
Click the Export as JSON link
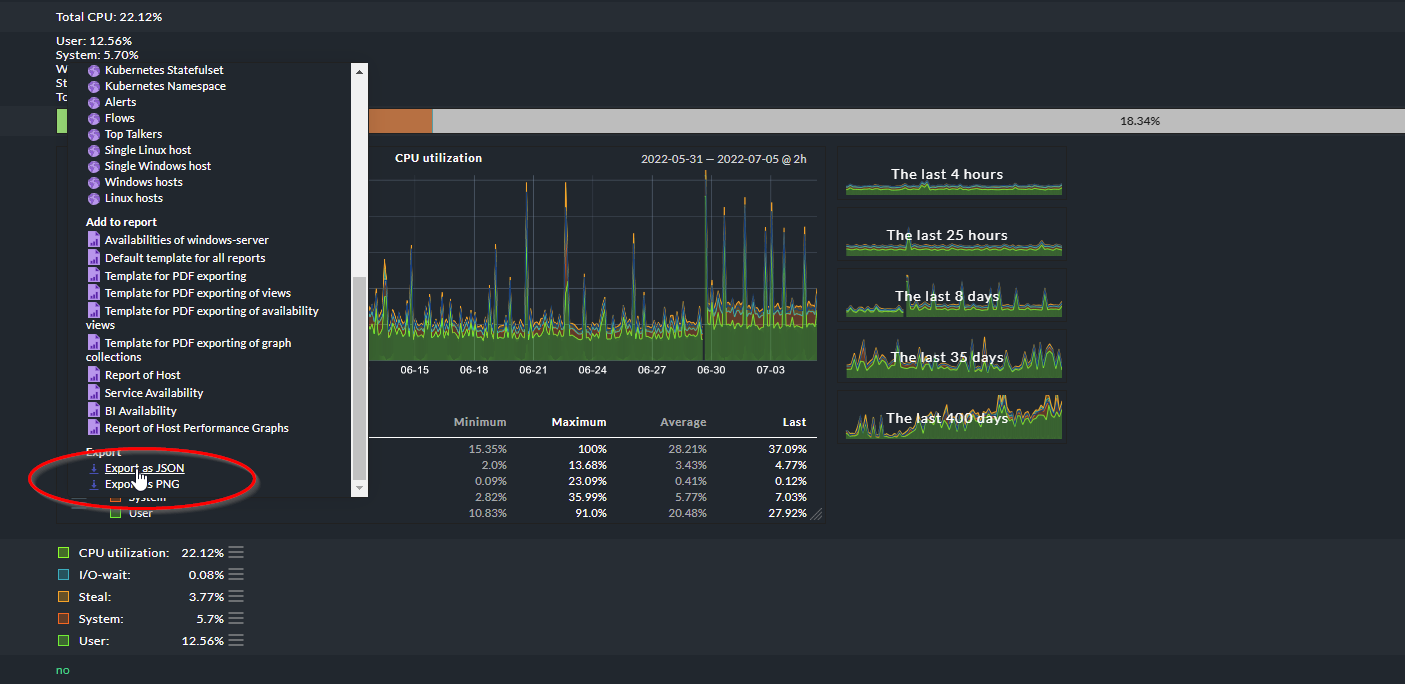pos(147,467)
